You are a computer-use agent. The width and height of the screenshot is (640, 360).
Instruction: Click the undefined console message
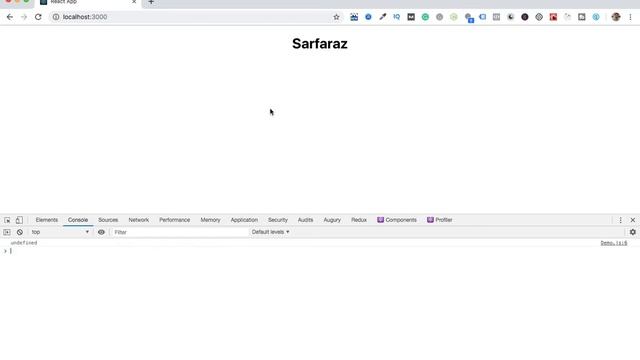tap(24, 243)
